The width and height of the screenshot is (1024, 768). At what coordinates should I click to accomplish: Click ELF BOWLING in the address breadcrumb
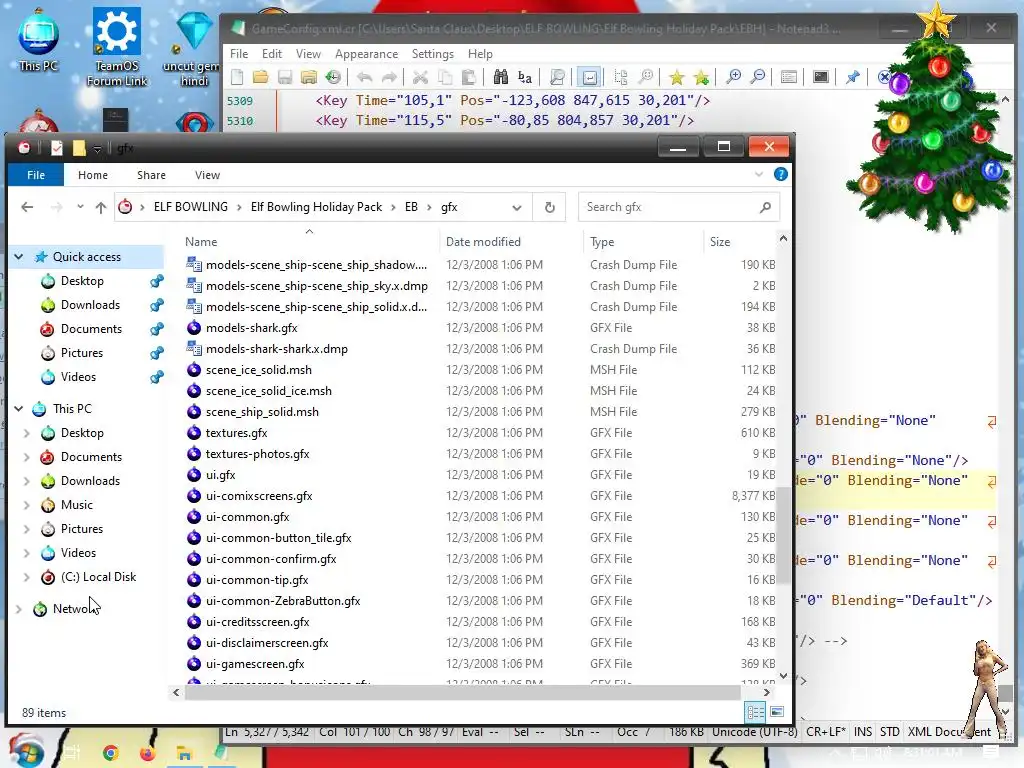pyautogui.click(x=191, y=207)
